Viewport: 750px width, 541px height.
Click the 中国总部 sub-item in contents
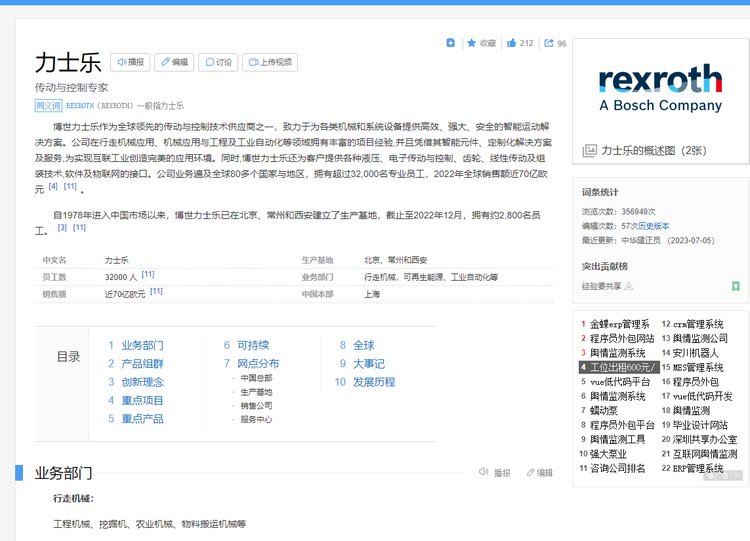[x=256, y=379]
